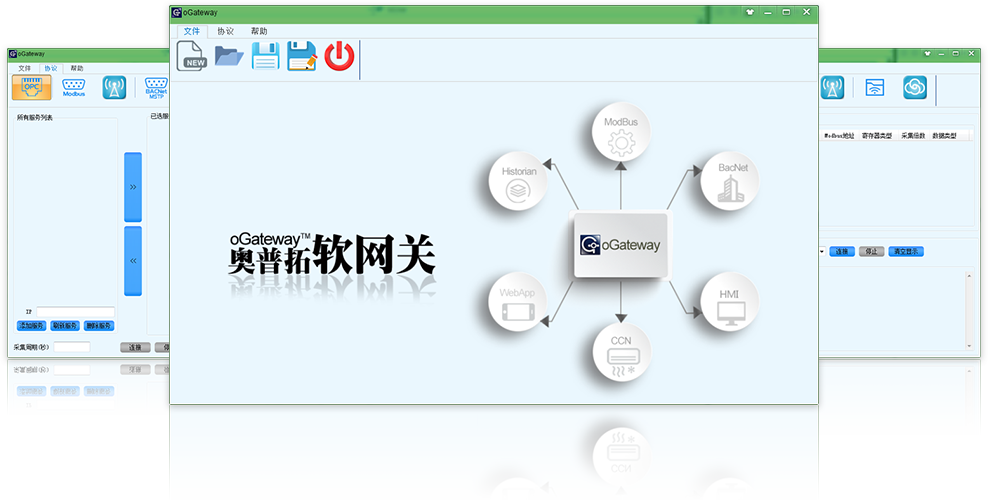Click antenna tower icon in right window

[832, 88]
